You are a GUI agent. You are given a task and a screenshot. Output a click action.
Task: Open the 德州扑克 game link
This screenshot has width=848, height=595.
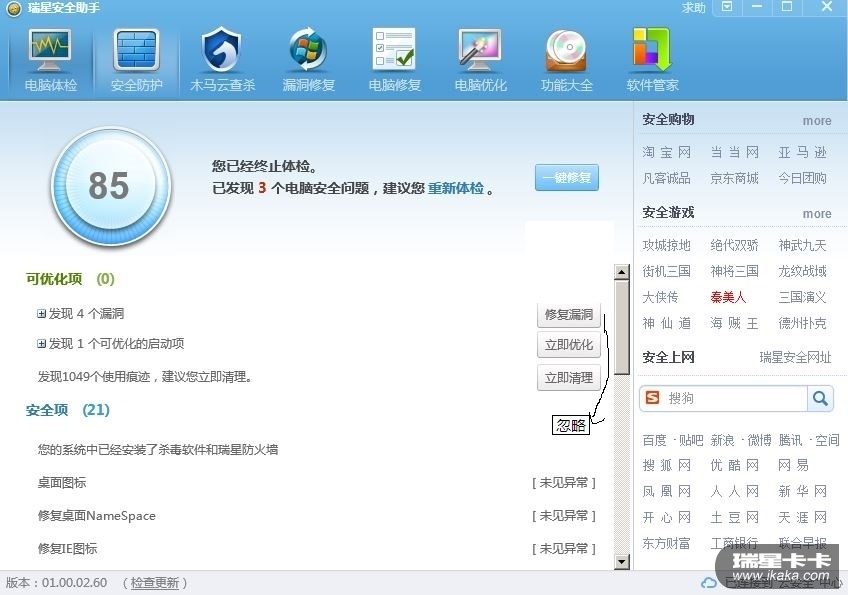[x=803, y=323]
